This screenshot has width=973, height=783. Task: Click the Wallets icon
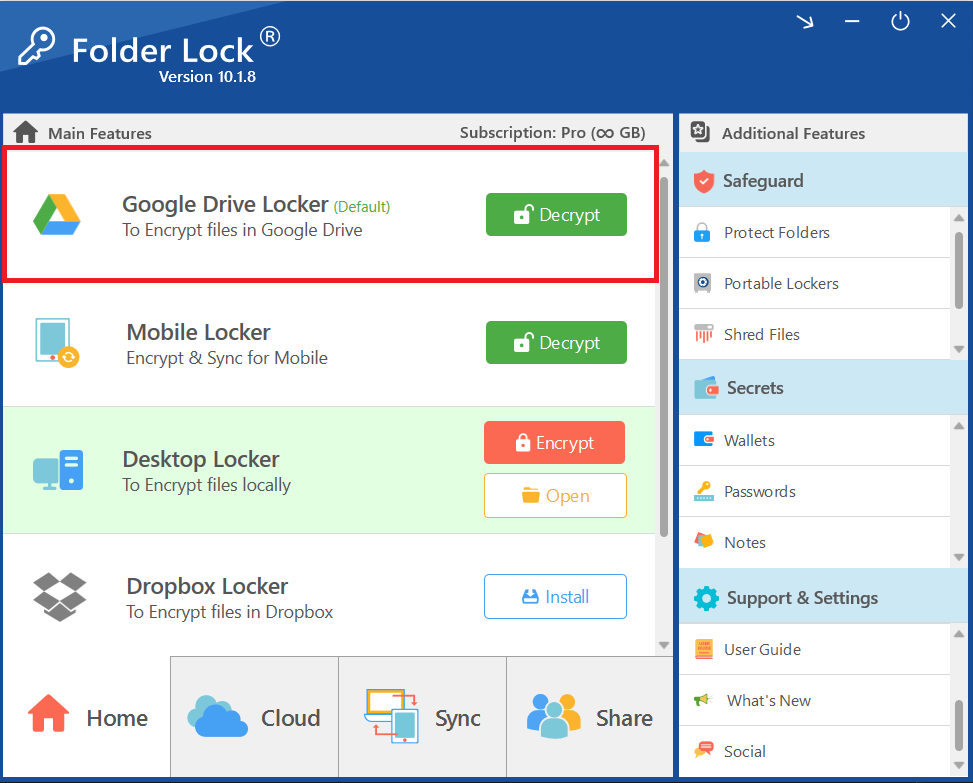(x=704, y=439)
